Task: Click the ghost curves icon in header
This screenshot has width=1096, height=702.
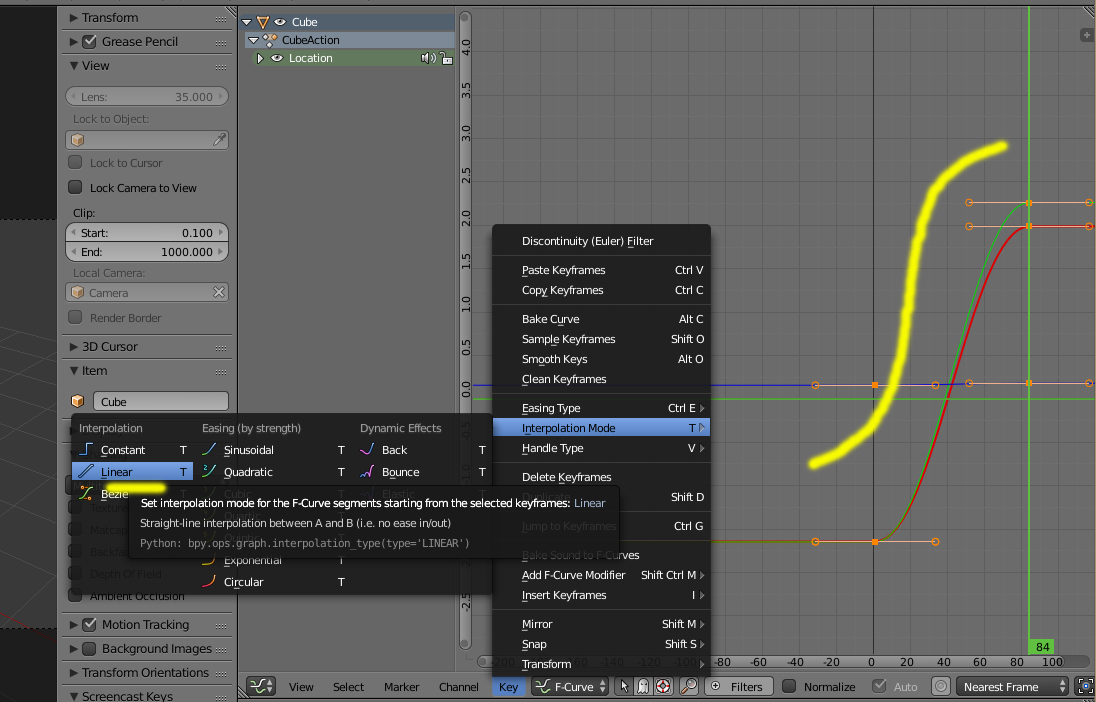Action: point(643,686)
